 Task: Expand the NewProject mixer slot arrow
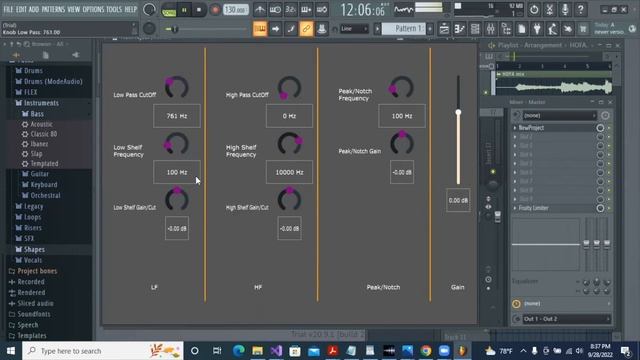pos(515,128)
